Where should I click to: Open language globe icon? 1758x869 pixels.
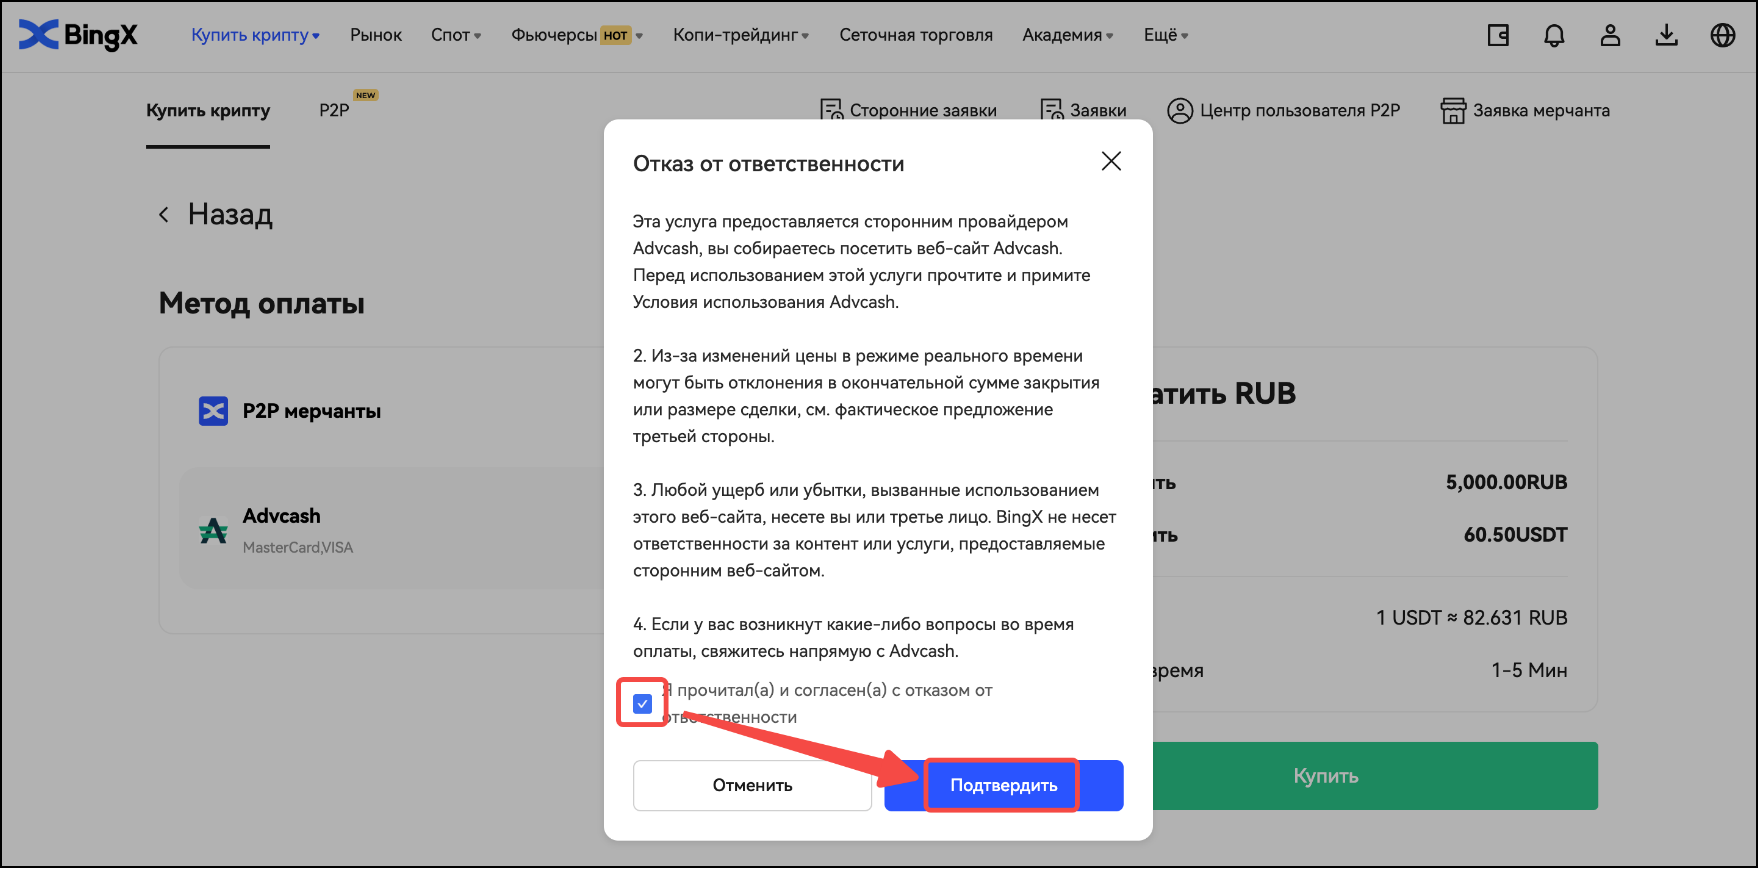click(1722, 35)
